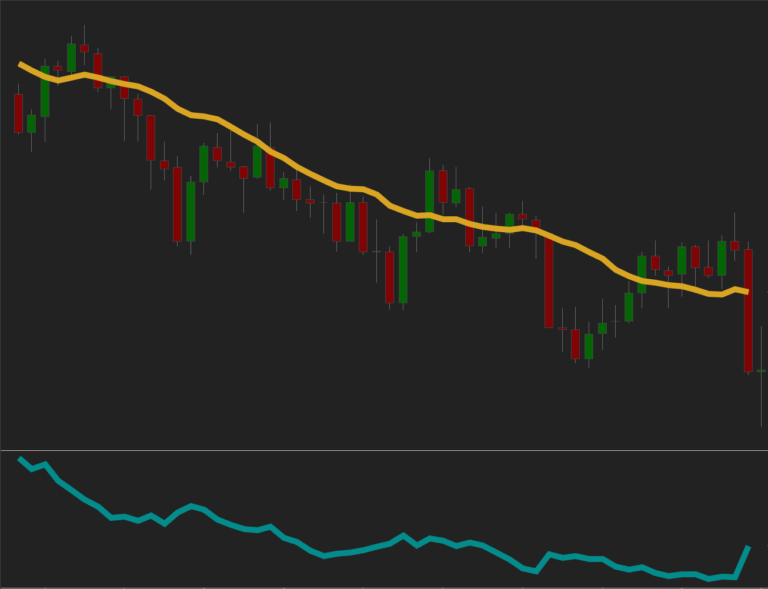Select the tall green candle at the mid-chart low
The image size is (768, 589).
point(403,269)
